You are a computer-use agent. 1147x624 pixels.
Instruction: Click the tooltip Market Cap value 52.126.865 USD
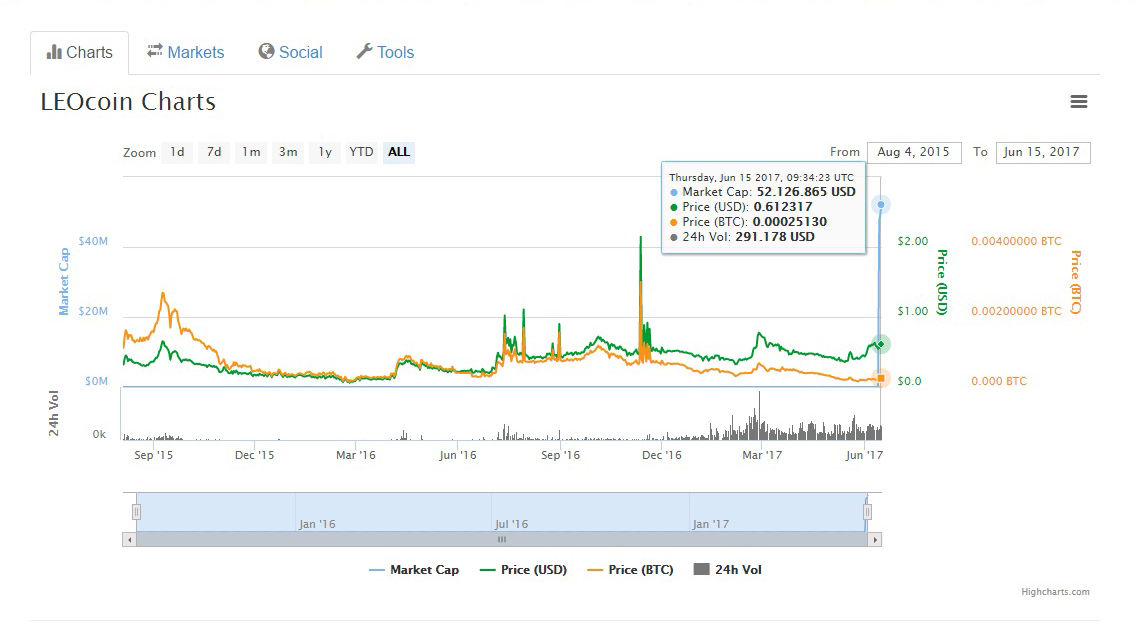[x=806, y=192]
